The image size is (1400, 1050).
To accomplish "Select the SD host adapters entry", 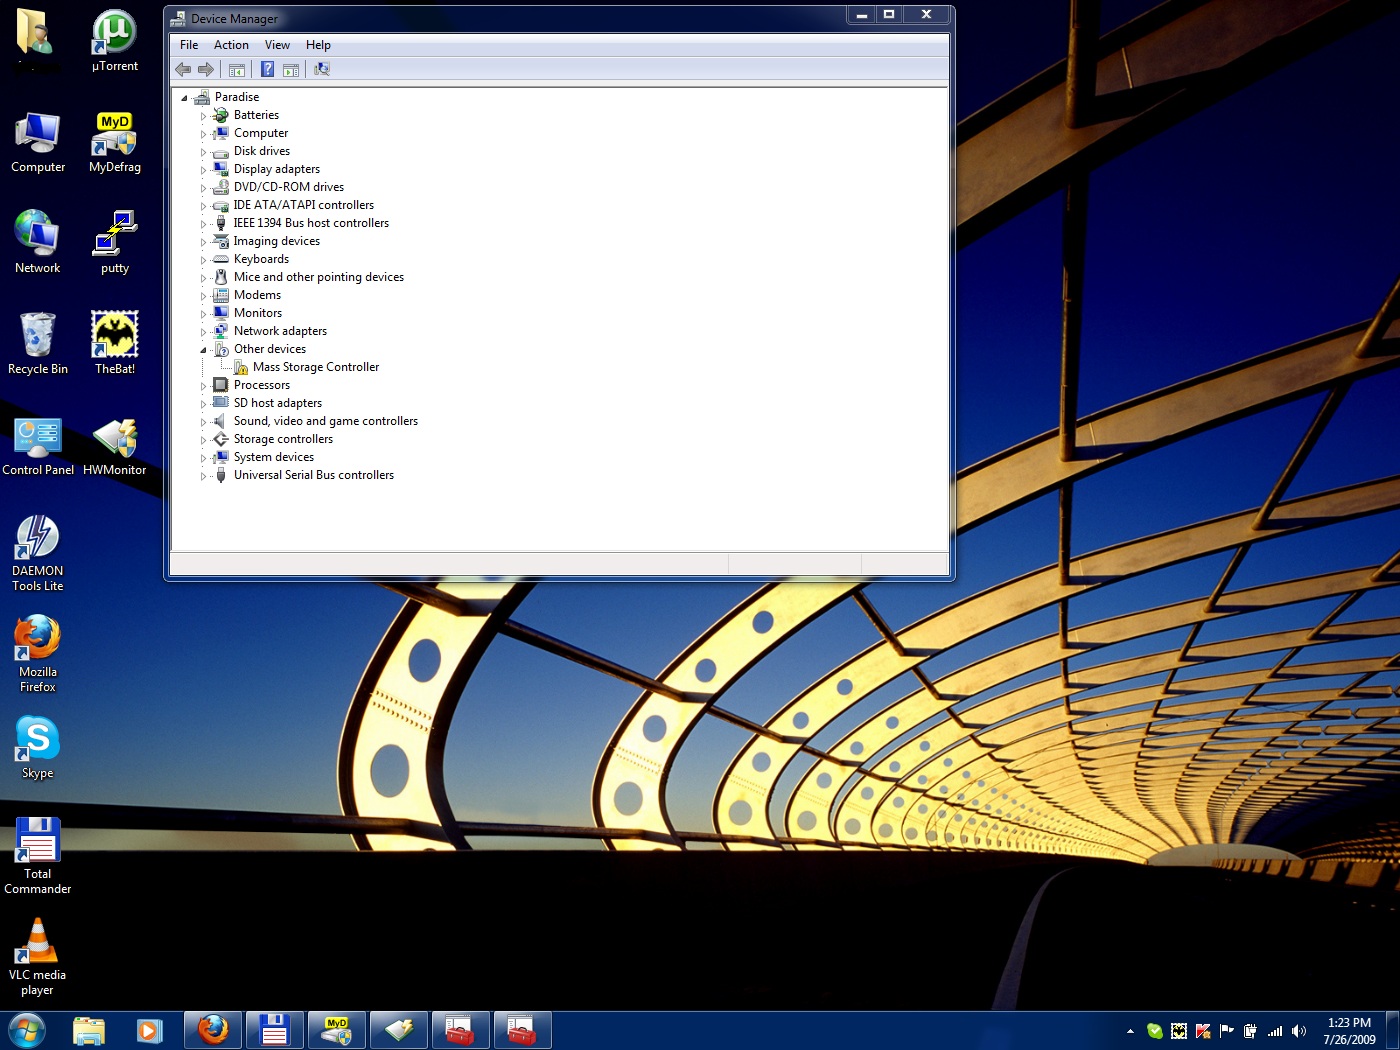I will [x=278, y=403].
